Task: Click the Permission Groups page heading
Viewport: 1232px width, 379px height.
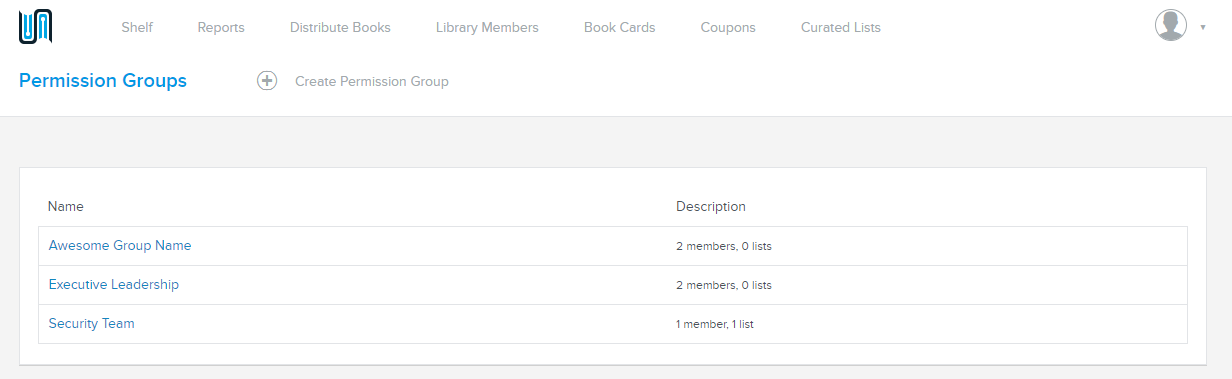Action: (x=103, y=81)
